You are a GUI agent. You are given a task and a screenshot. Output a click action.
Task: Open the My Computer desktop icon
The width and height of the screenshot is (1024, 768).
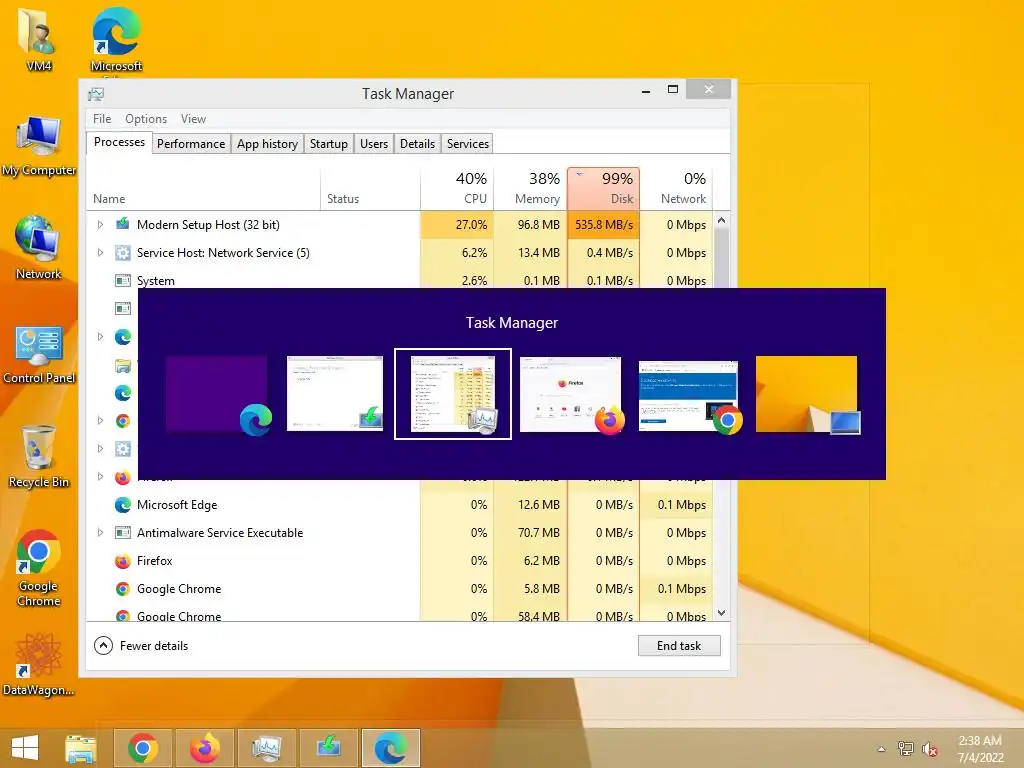pyautogui.click(x=39, y=146)
